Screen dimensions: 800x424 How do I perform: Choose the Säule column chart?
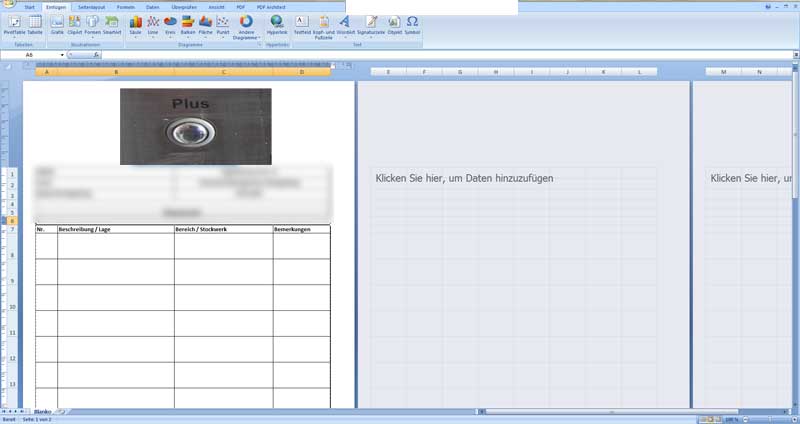point(136,27)
